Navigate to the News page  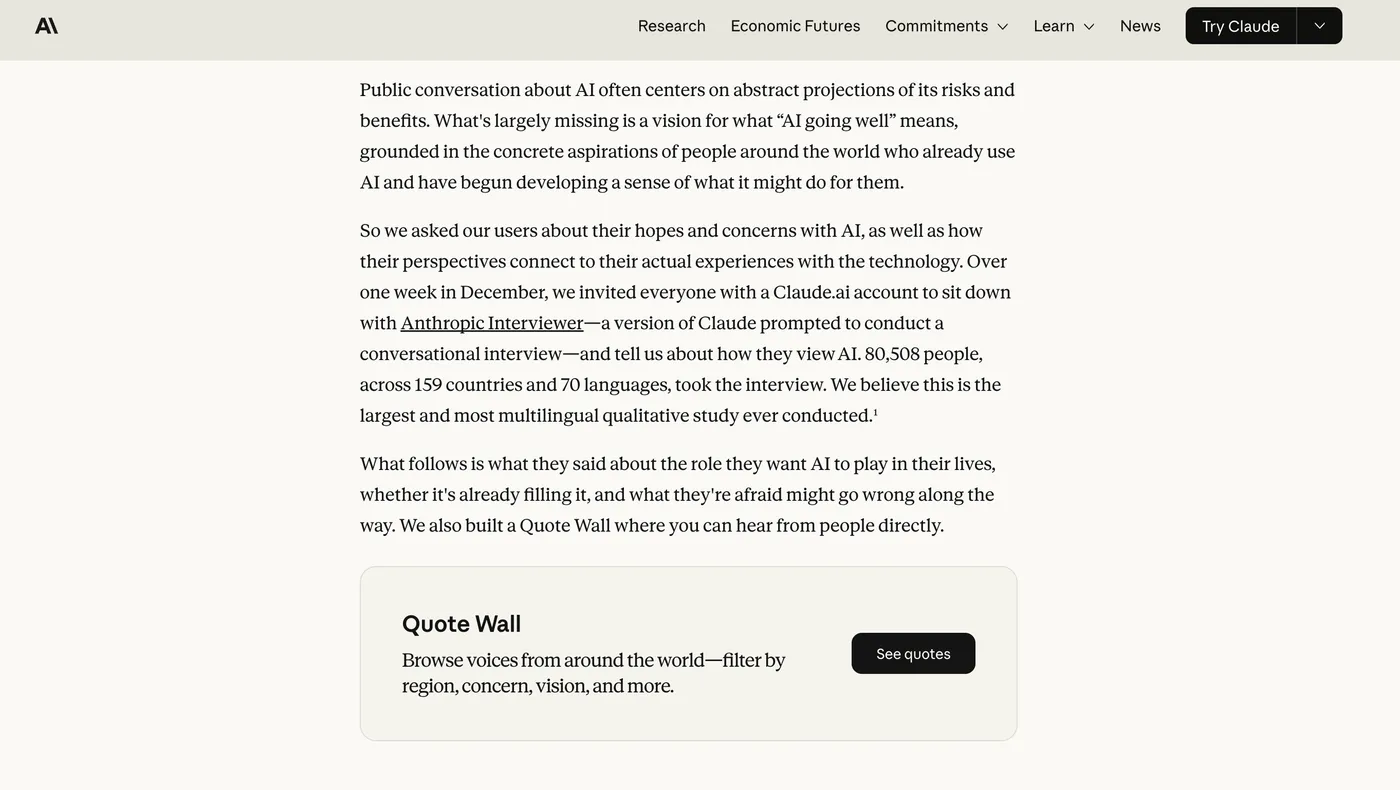click(1140, 26)
